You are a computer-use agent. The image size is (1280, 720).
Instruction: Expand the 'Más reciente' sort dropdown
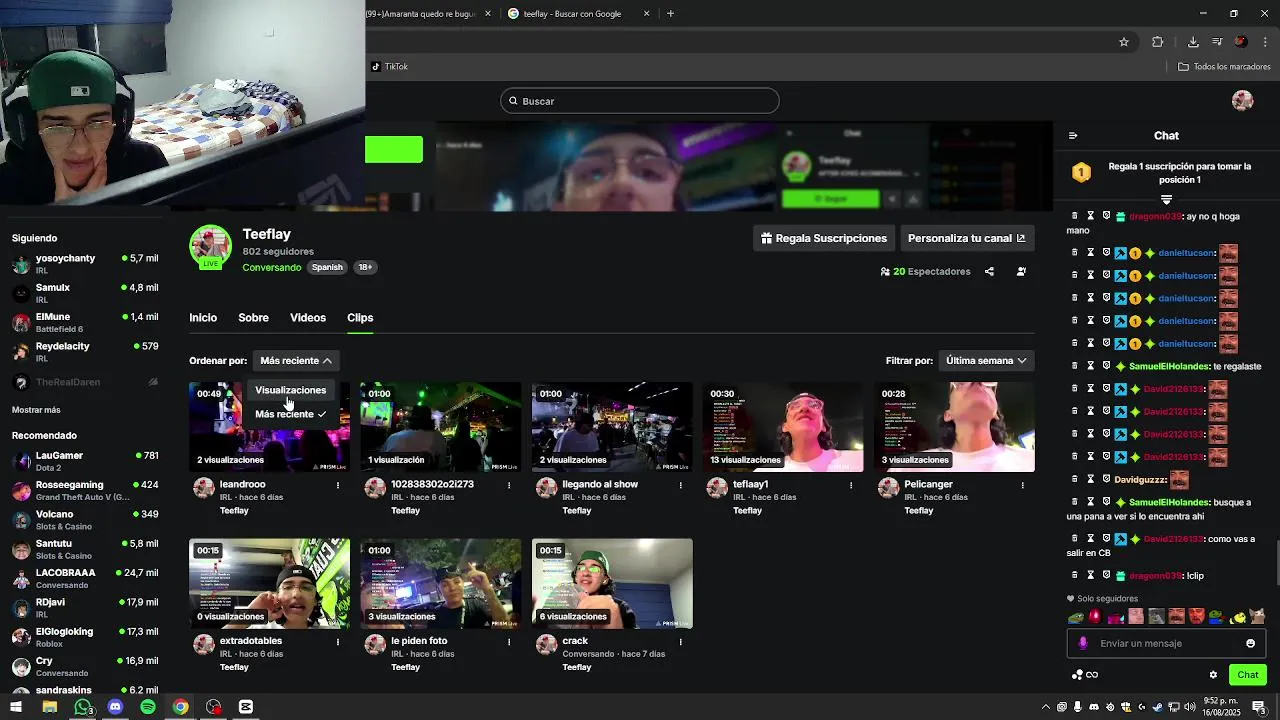[x=295, y=360]
